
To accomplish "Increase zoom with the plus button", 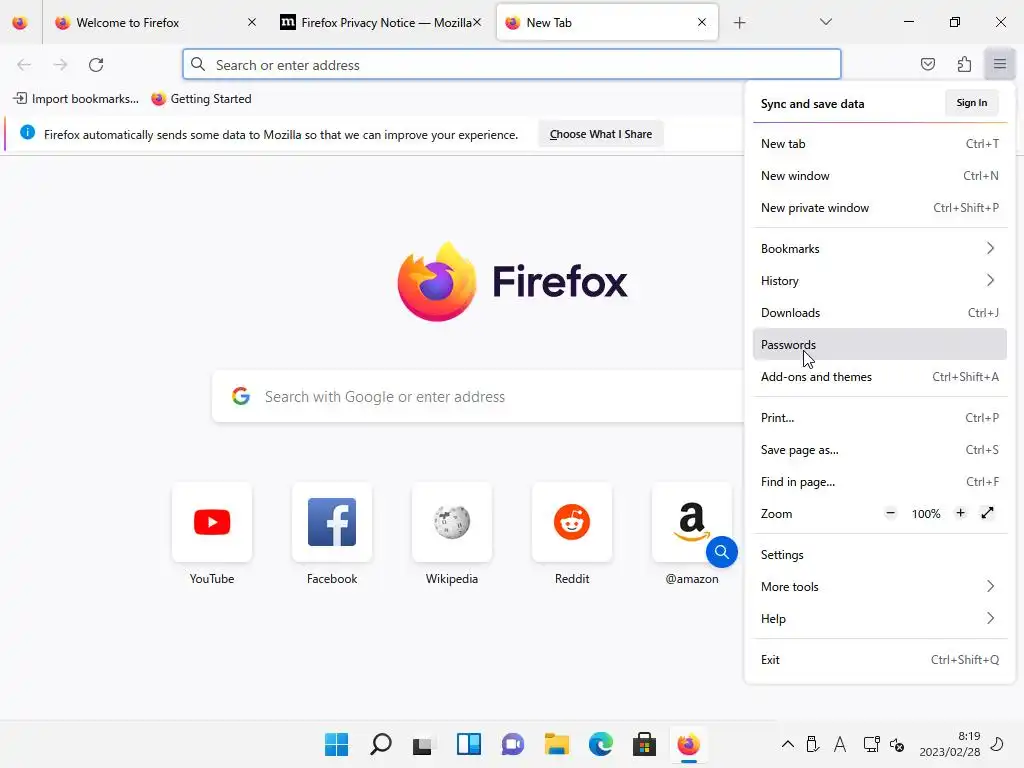I will [x=960, y=513].
